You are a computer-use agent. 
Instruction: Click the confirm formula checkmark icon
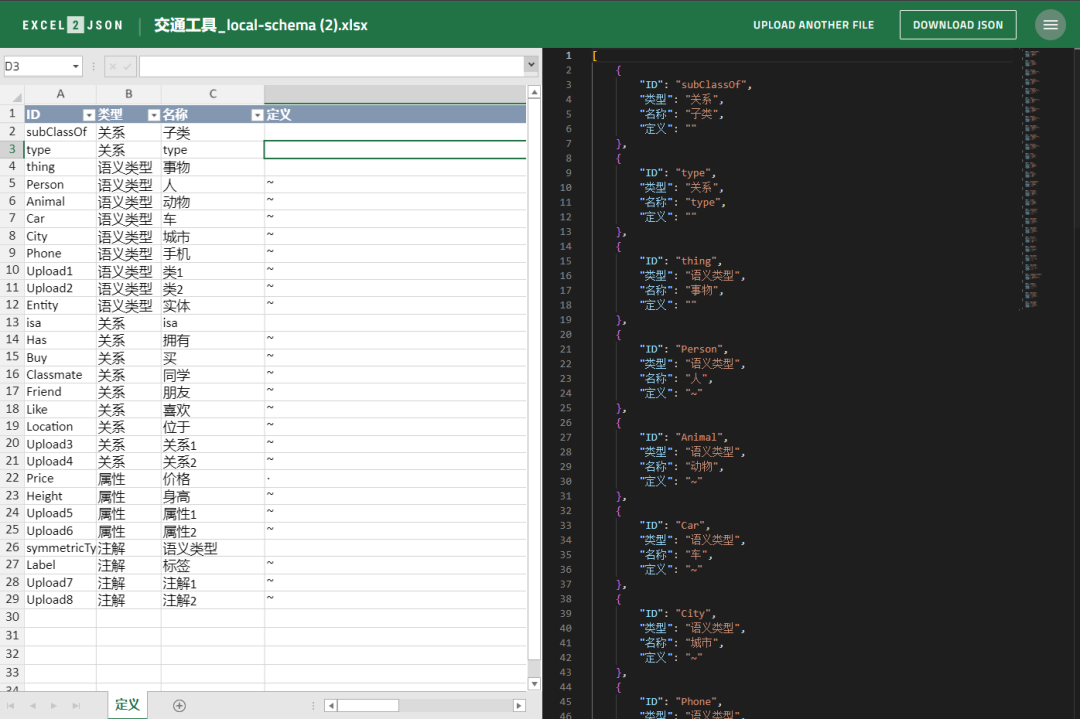[x=127, y=66]
